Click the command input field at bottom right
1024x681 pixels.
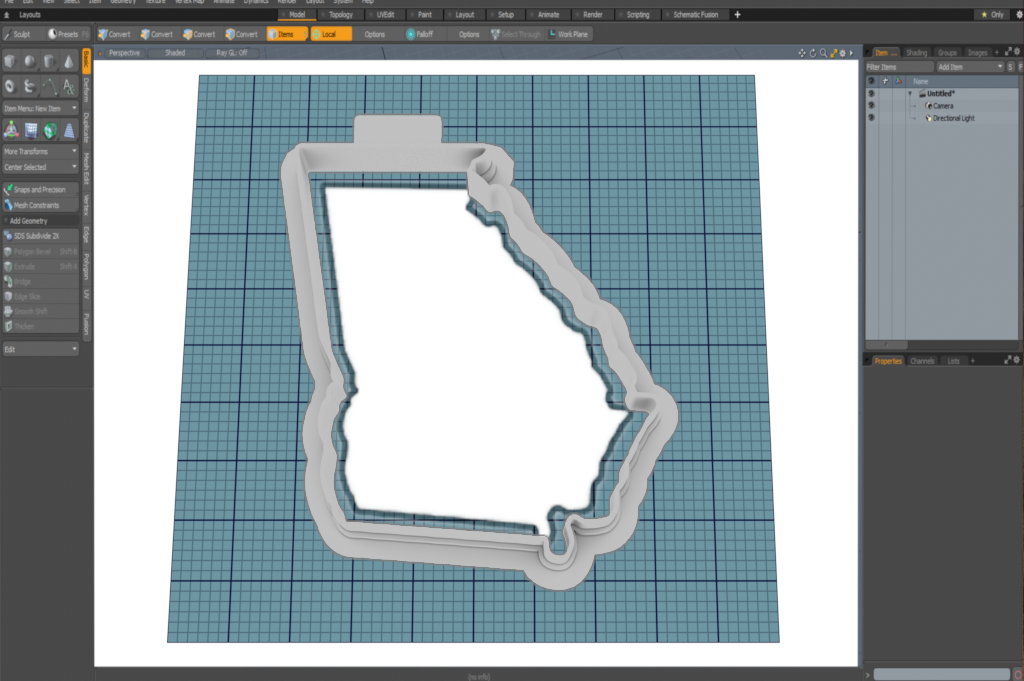pyautogui.click(x=941, y=674)
